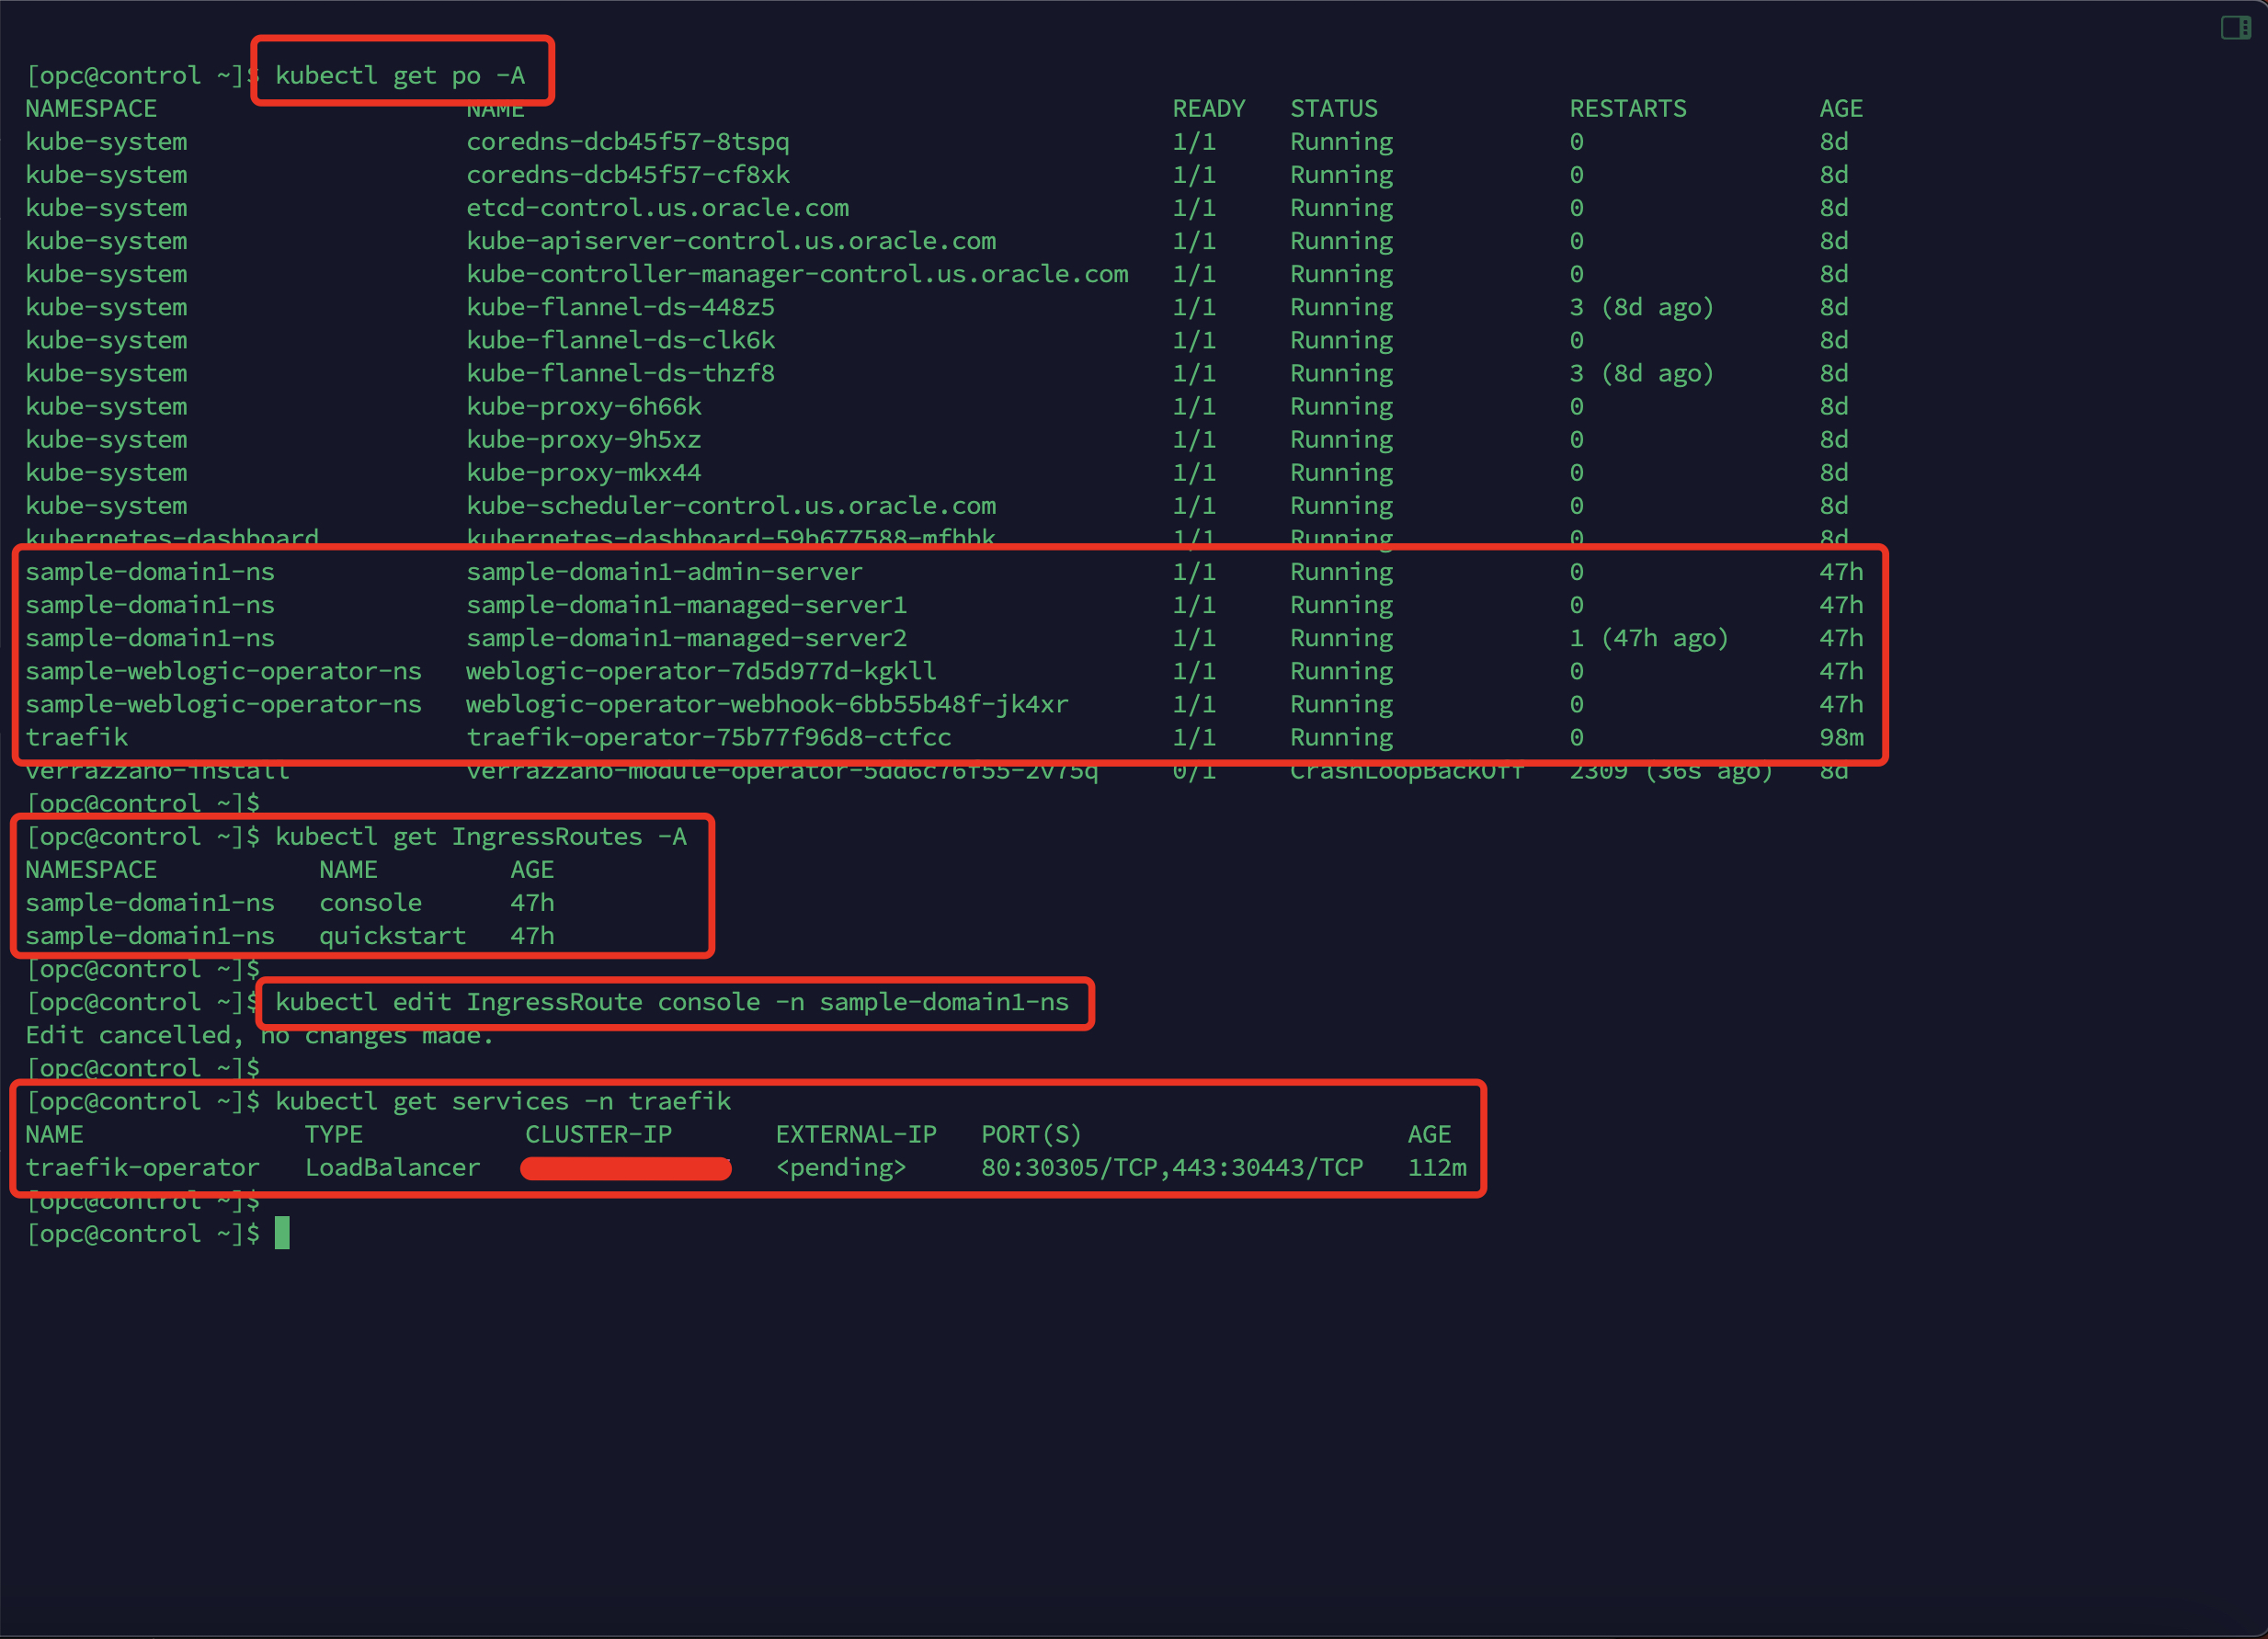Click the 'quickstart' IngressRoute name

click(x=392, y=936)
